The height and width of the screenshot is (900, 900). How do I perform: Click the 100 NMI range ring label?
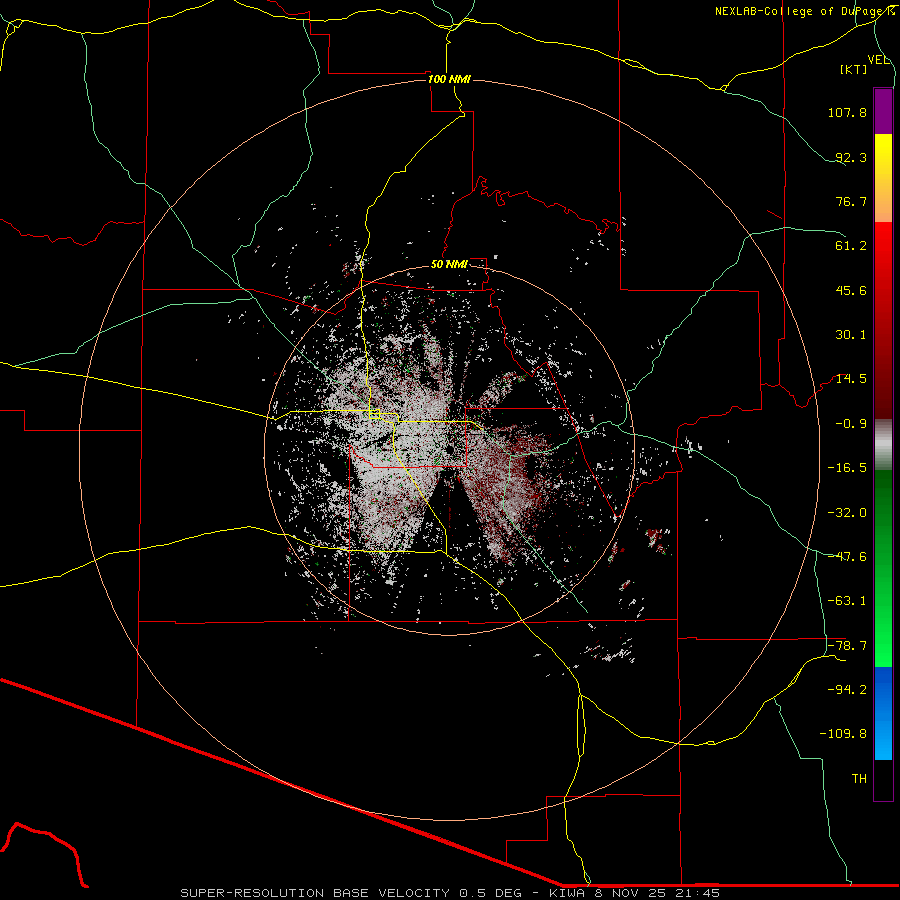click(x=449, y=79)
